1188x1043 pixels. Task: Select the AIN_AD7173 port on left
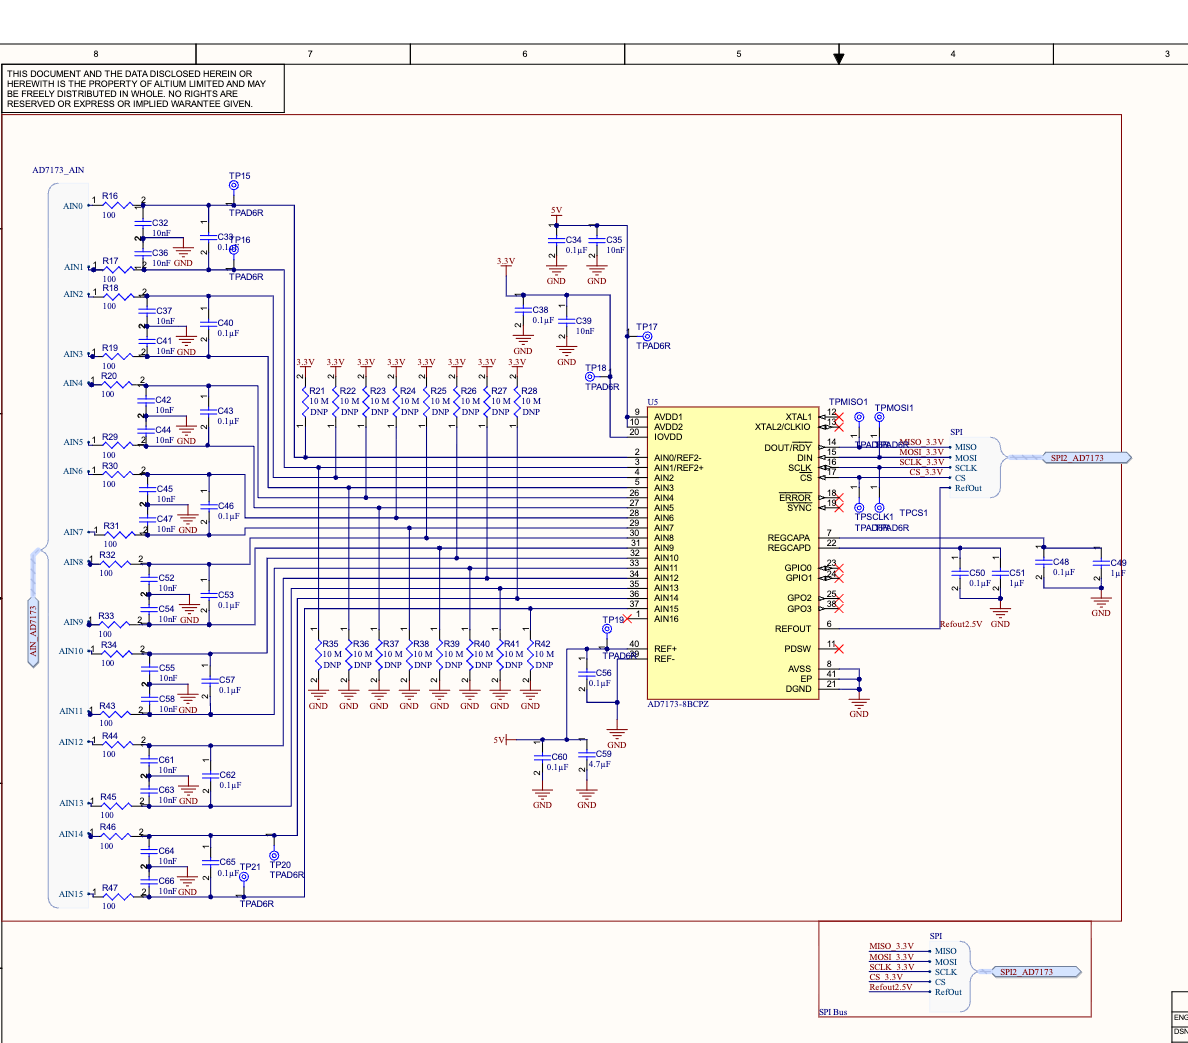point(33,632)
